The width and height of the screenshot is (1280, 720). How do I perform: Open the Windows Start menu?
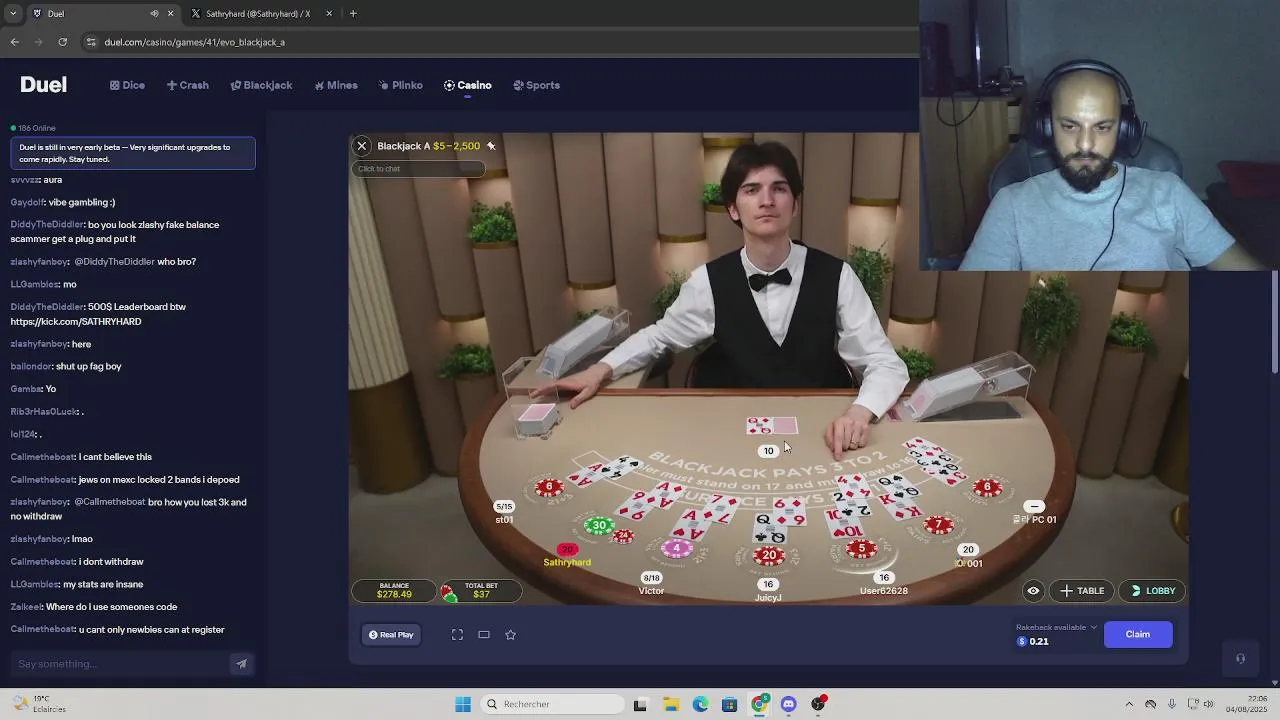(x=463, y=704)
